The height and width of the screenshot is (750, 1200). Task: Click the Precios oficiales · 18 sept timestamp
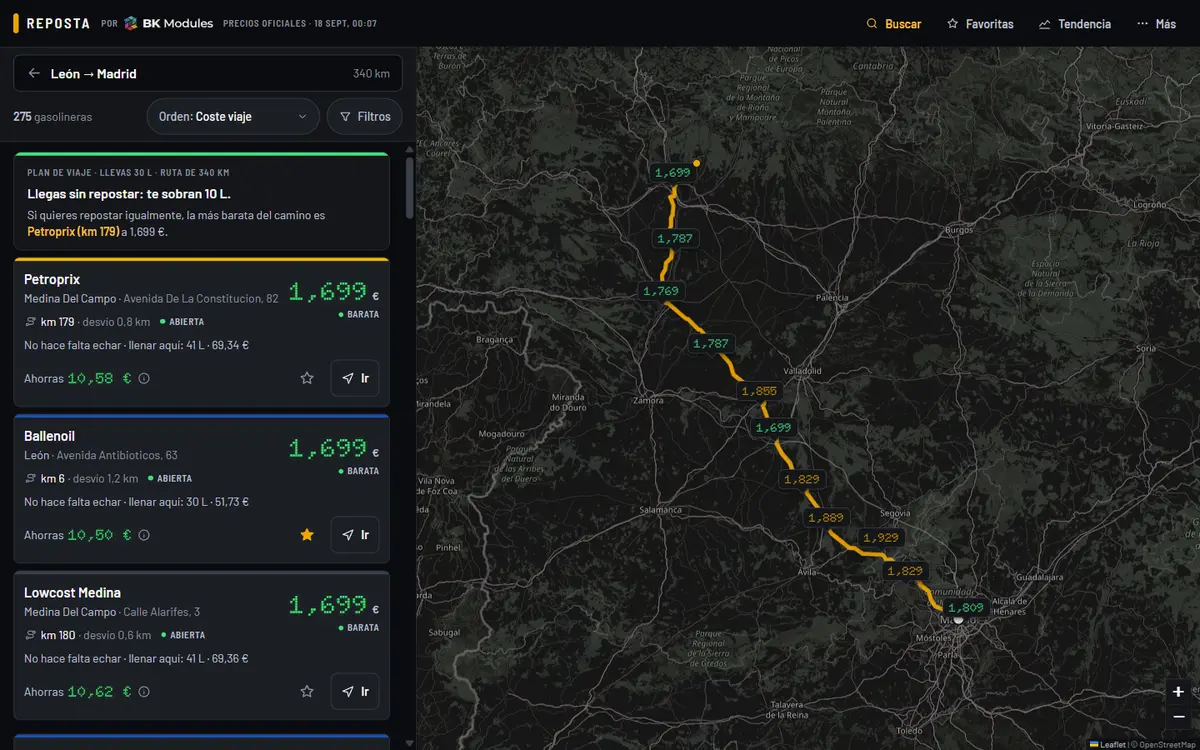pos(300,24)
